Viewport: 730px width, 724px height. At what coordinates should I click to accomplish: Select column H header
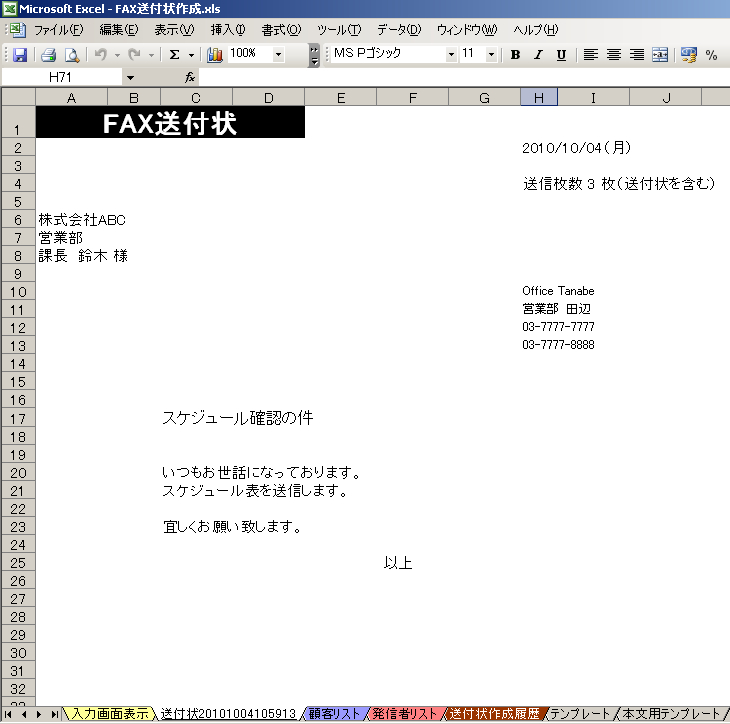click(539, 98)
